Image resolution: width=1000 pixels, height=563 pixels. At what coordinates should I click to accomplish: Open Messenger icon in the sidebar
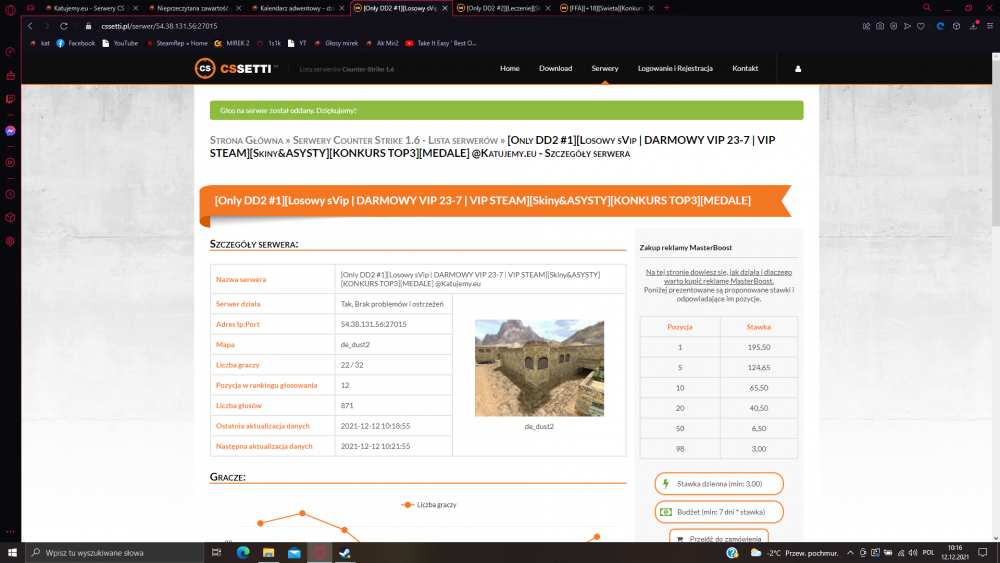click(x=10, y=131)
